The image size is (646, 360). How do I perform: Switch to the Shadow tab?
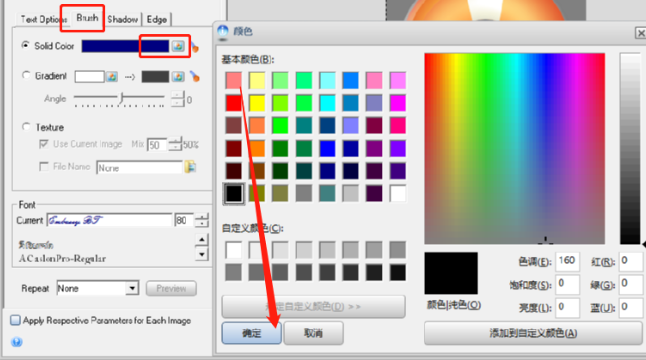(123, 19)
